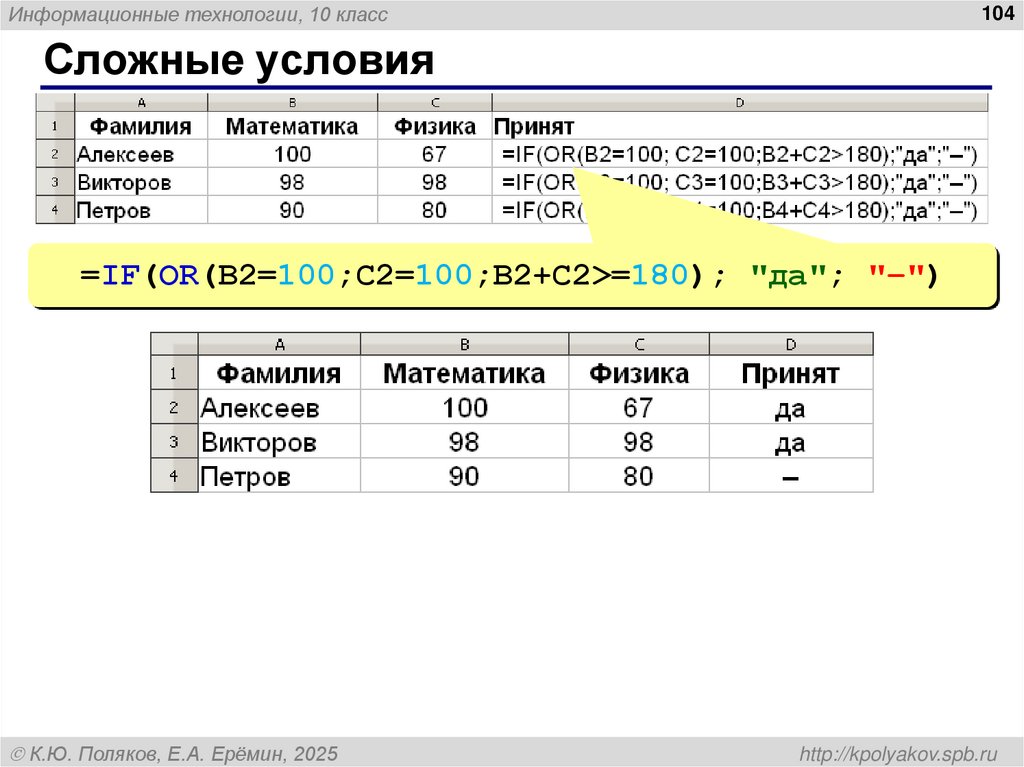Select row 2 header in the top spreadsheet
The height and width of the screenshot is (767, 1024).
point(55,154)
